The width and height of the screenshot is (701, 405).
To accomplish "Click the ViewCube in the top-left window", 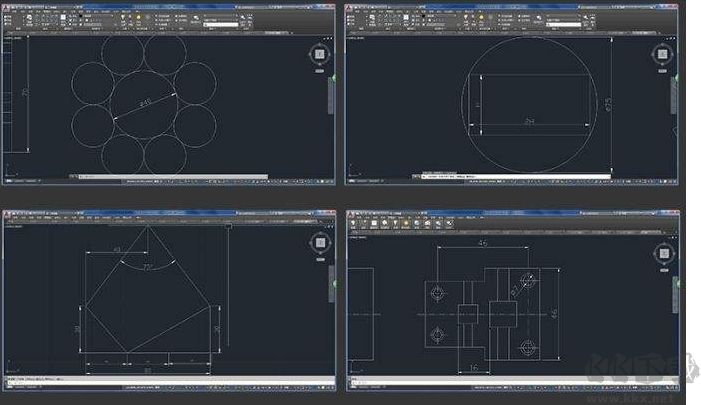I will pyautogui.click(x=320, y=55).
